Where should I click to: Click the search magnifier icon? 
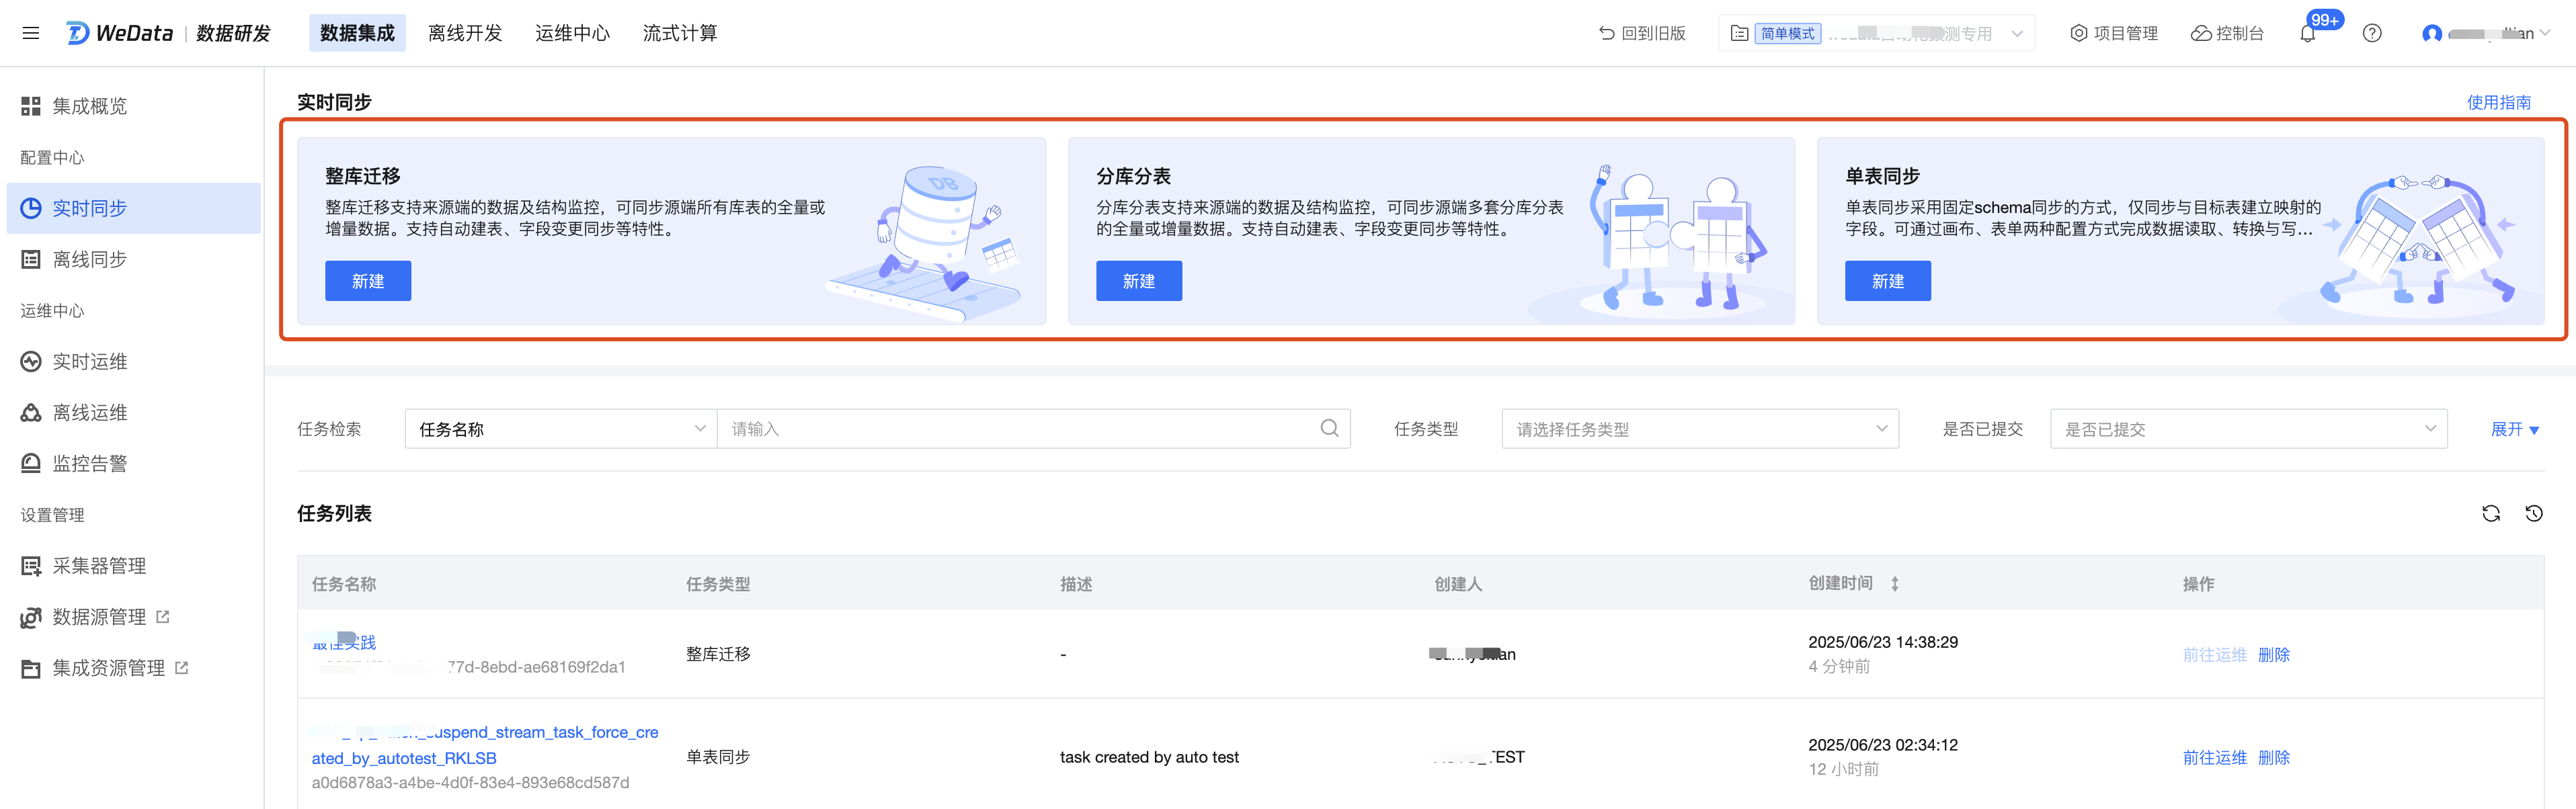(1329, 428)
